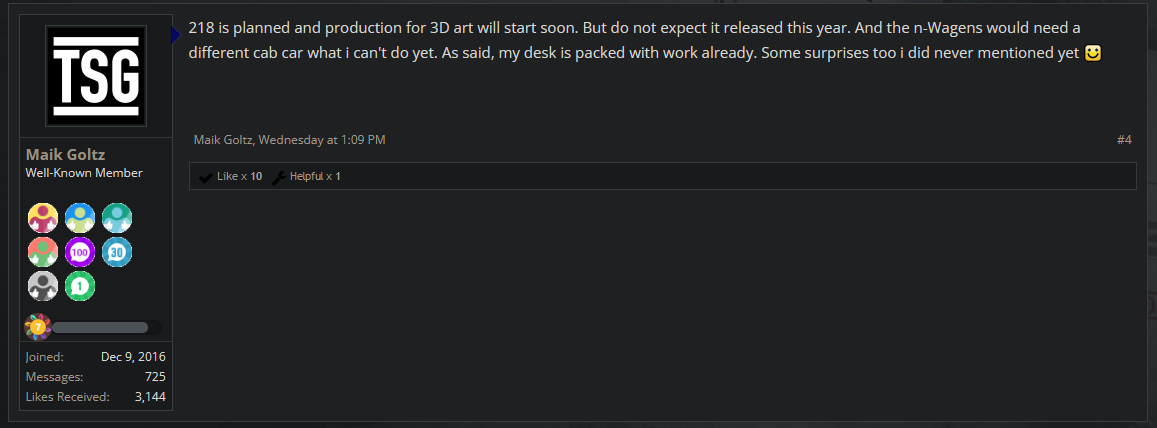The height and width of the screenshot is (428, 1157).
Task: Click the teal thumbs-up trophy badge
Action: (x=116, y=218)
